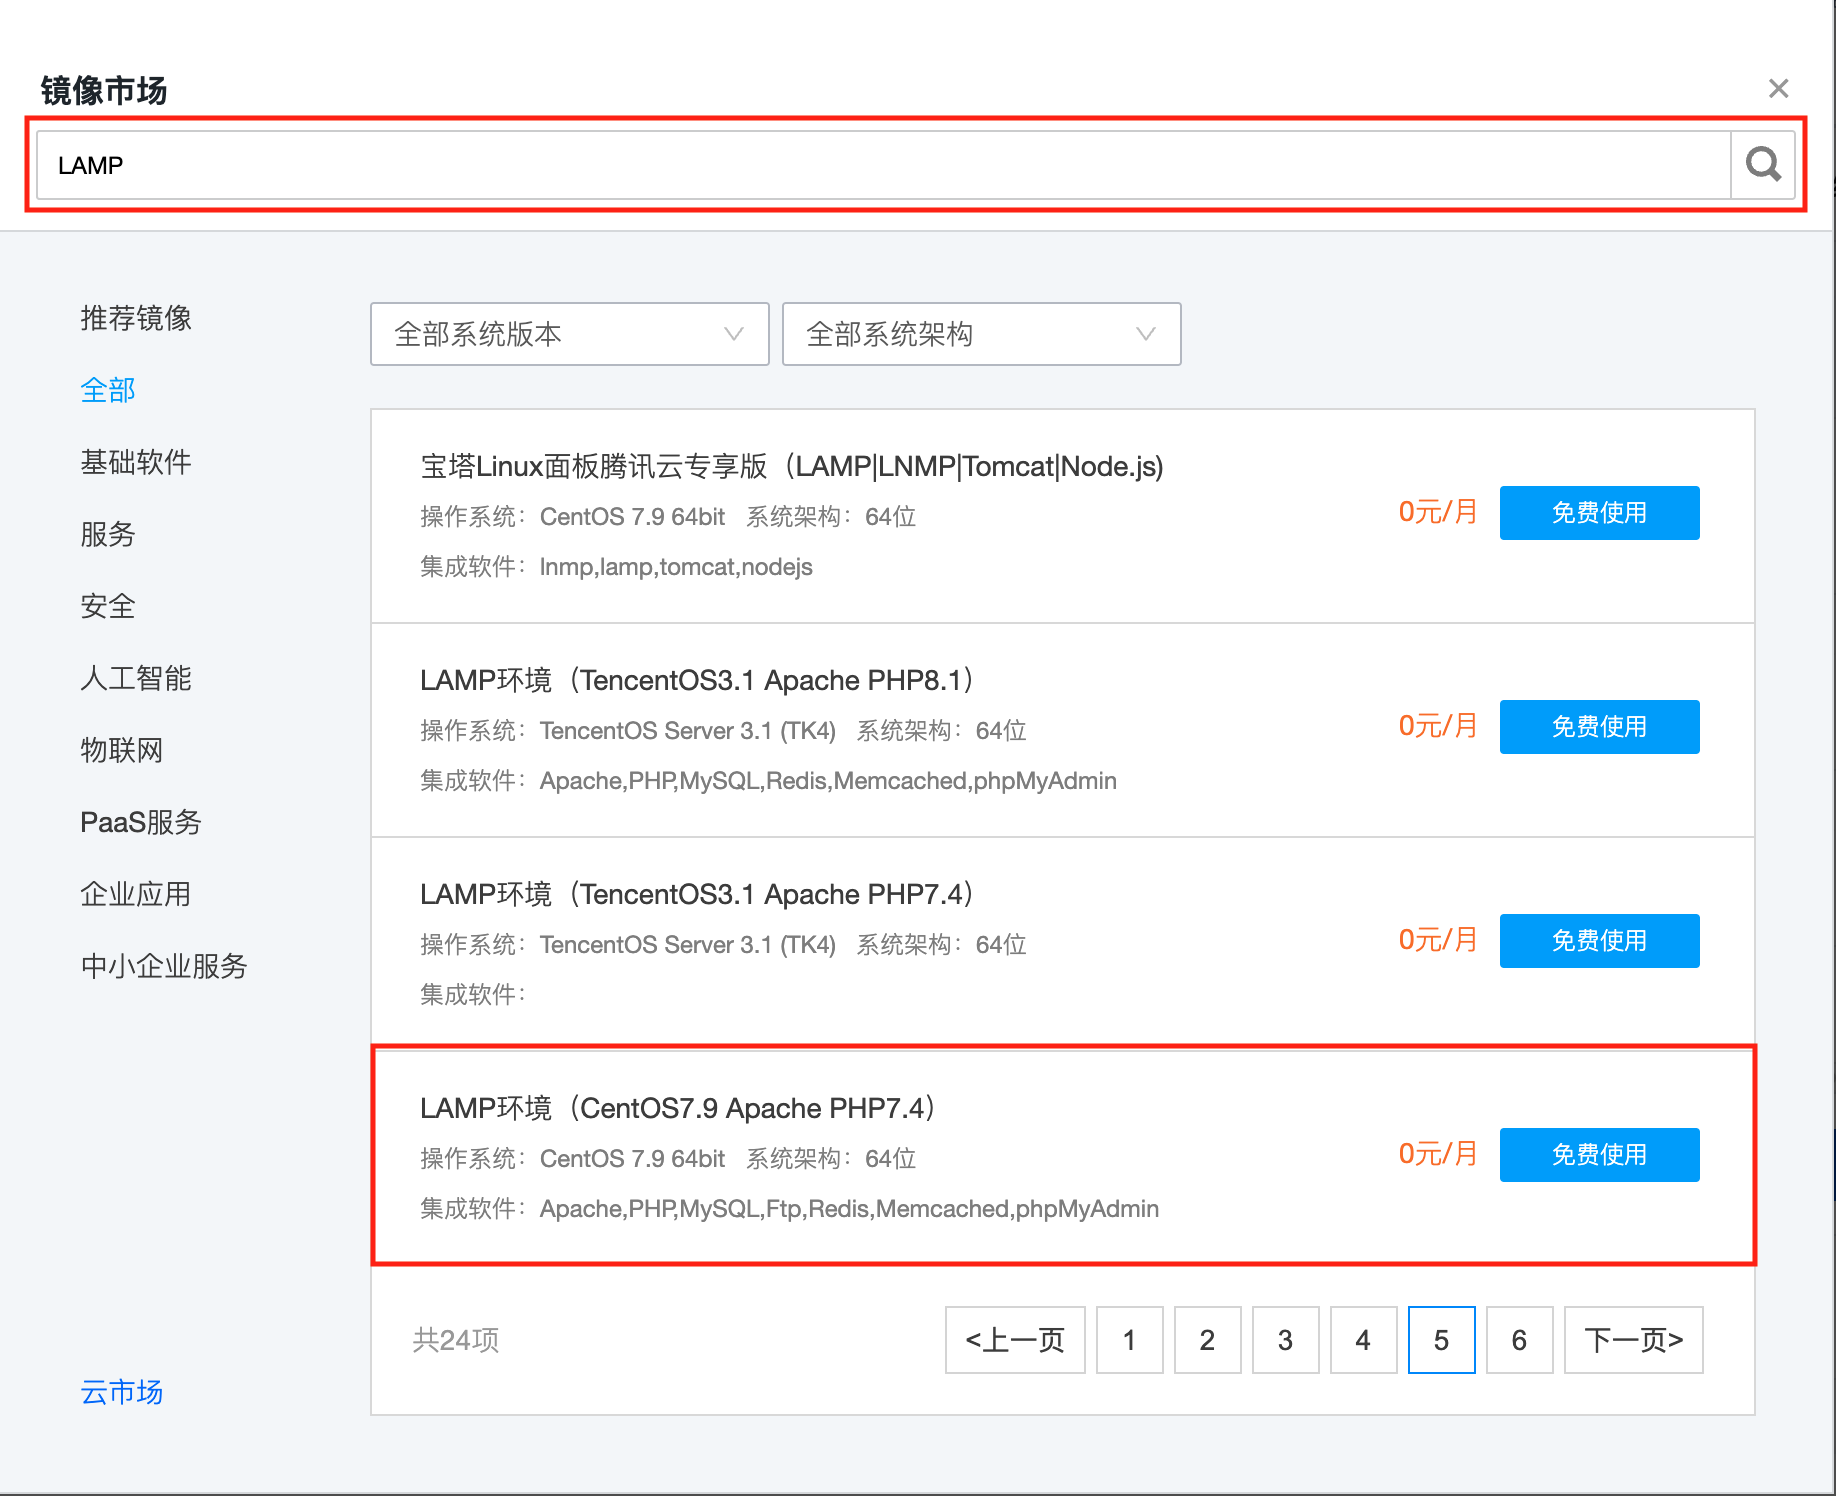Open the 全部系统架构 dropdown
Screen dimensions: 1836x1496
(982, 334)
